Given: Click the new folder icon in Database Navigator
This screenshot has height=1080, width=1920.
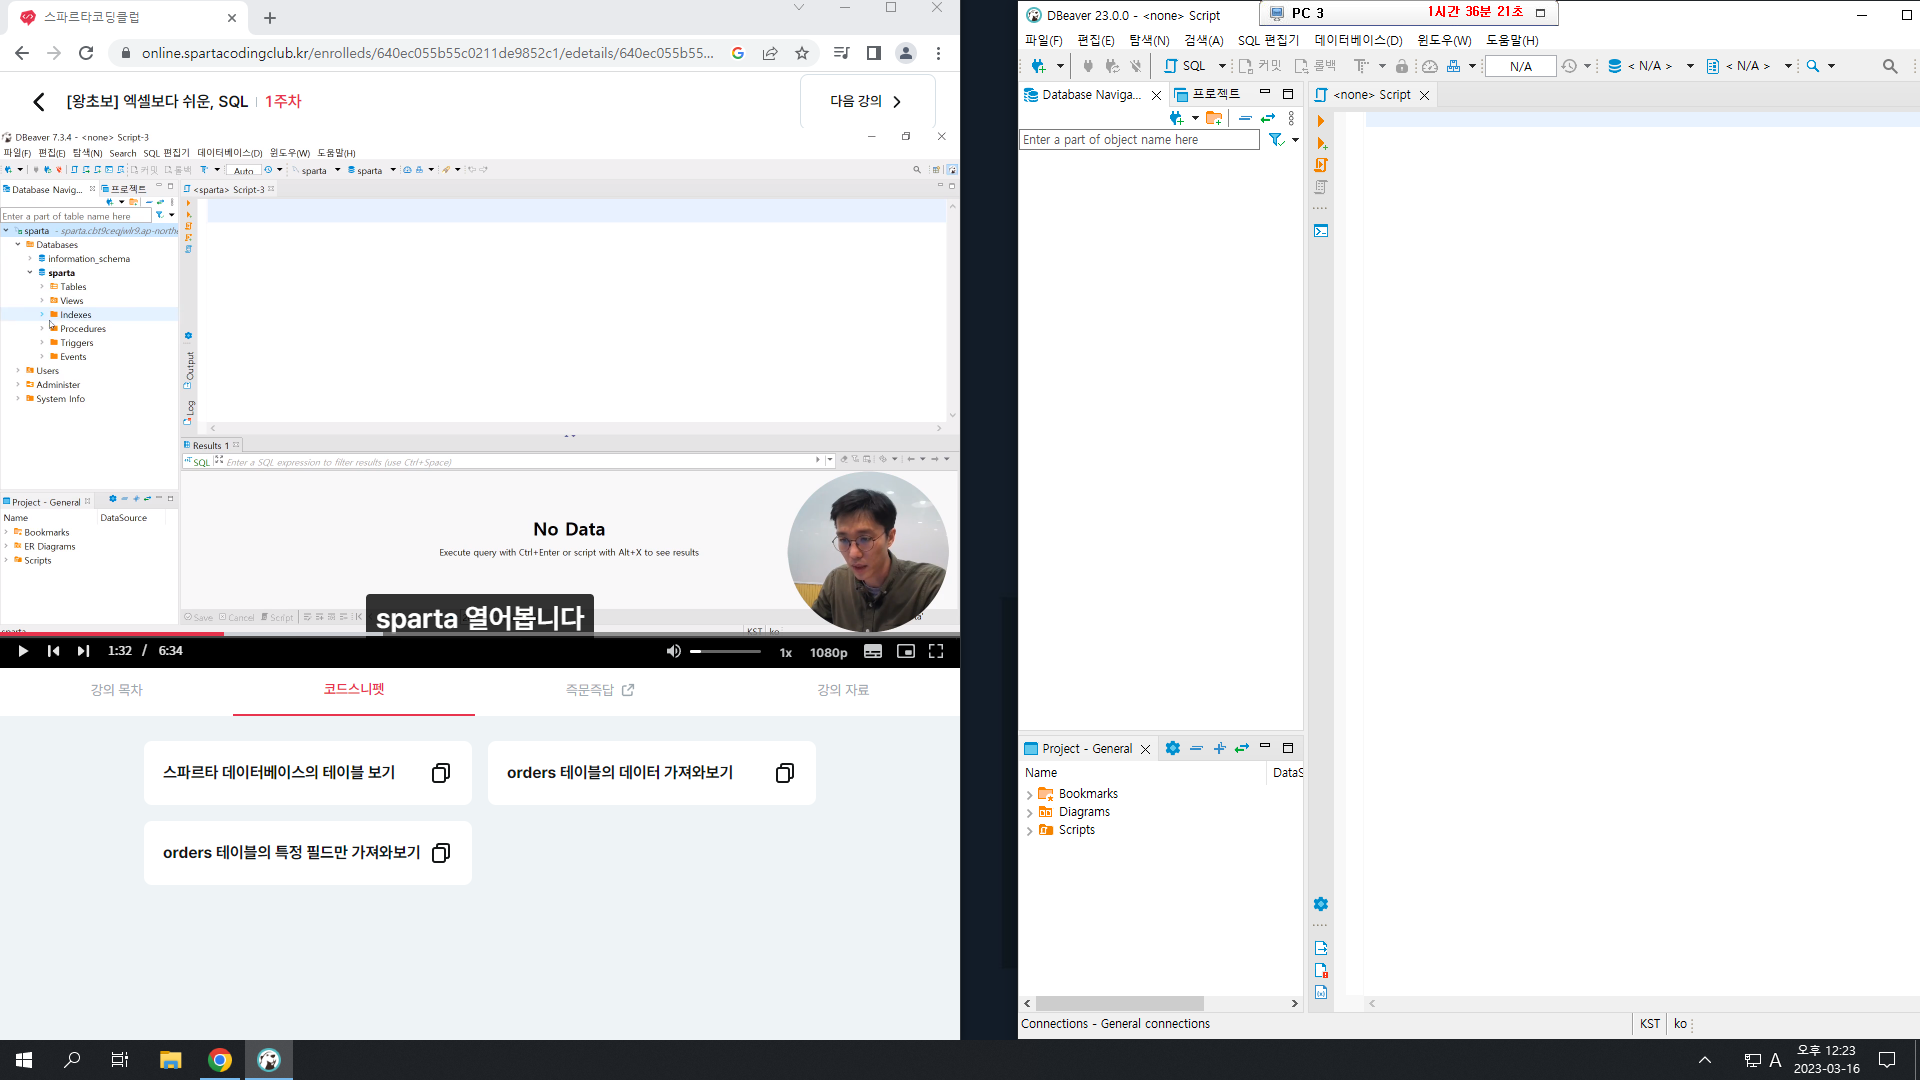Looking at the screenshot, I should tap(1214, 118).
